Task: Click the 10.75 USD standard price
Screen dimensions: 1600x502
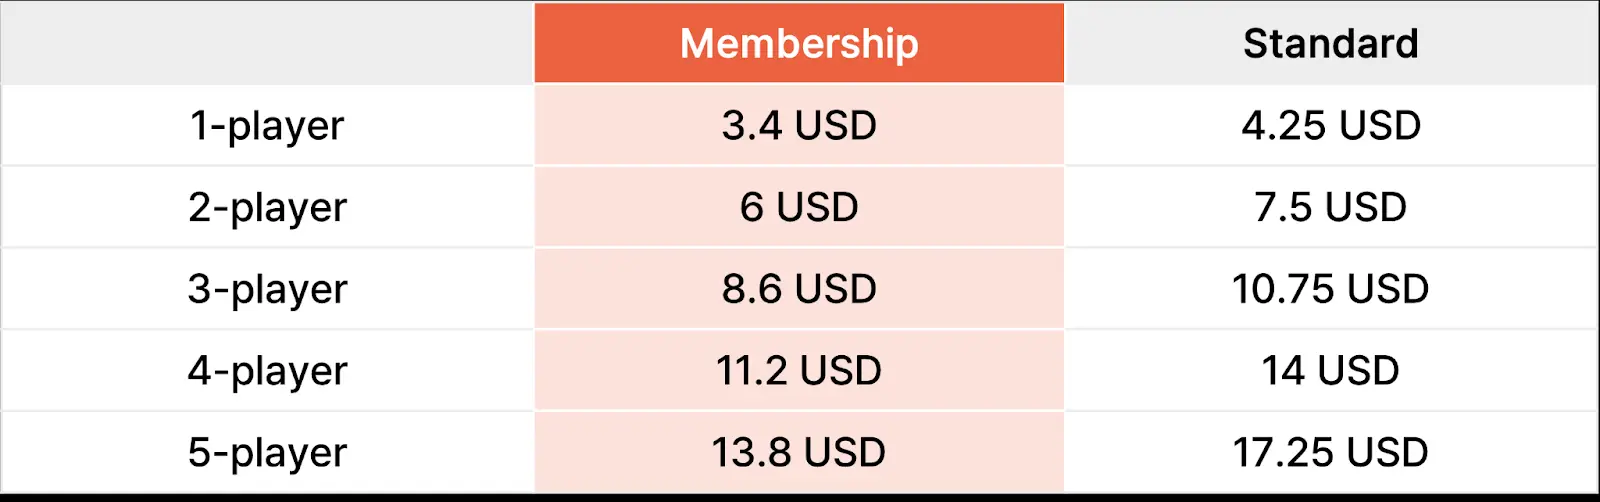Action: pos(1331,290)
